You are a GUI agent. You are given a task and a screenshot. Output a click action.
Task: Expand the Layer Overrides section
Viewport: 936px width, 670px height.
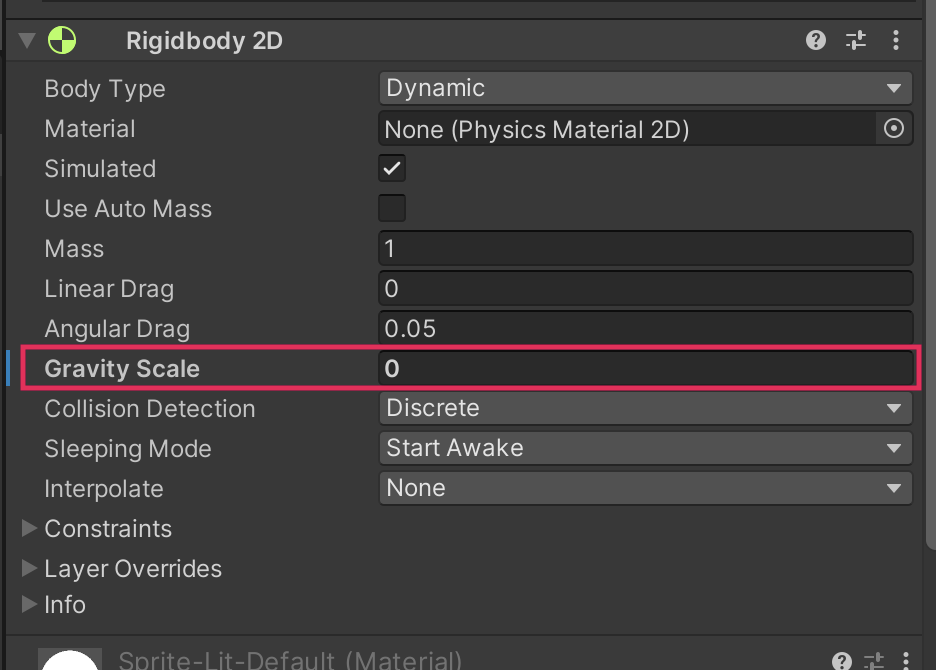[x=29, y=568]
